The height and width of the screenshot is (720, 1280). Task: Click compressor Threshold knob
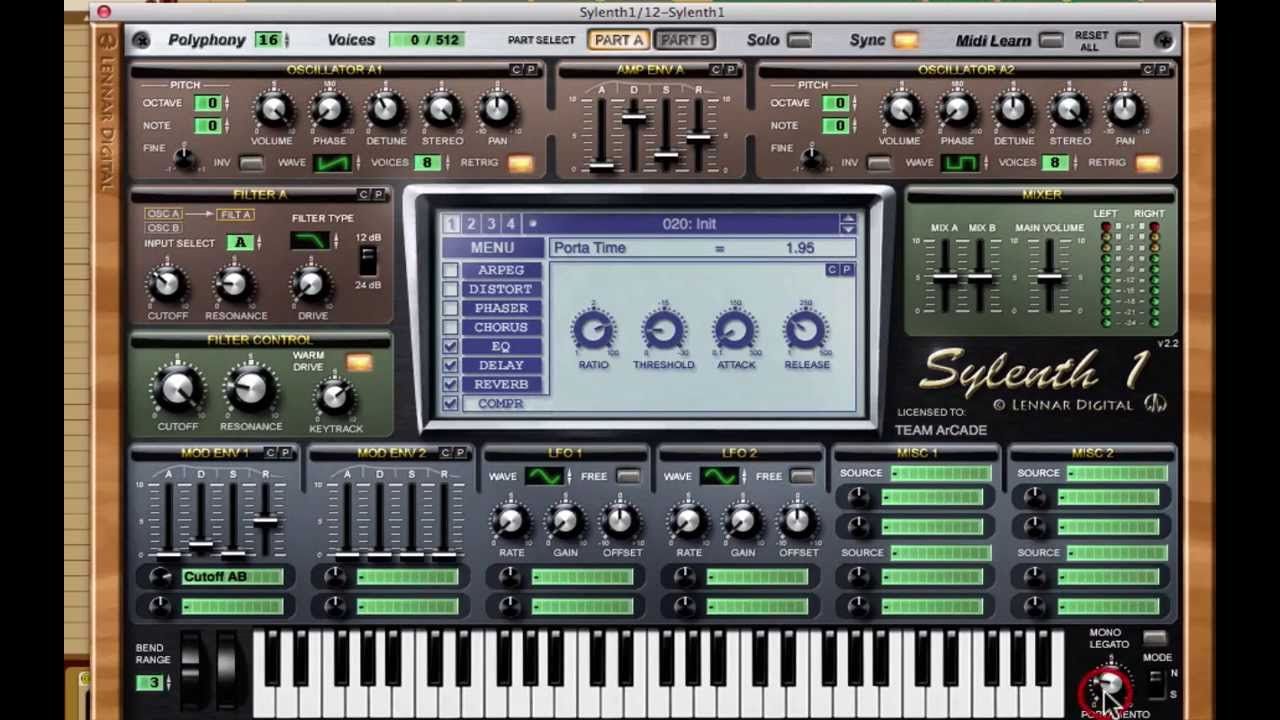click(x=663, y=331)
